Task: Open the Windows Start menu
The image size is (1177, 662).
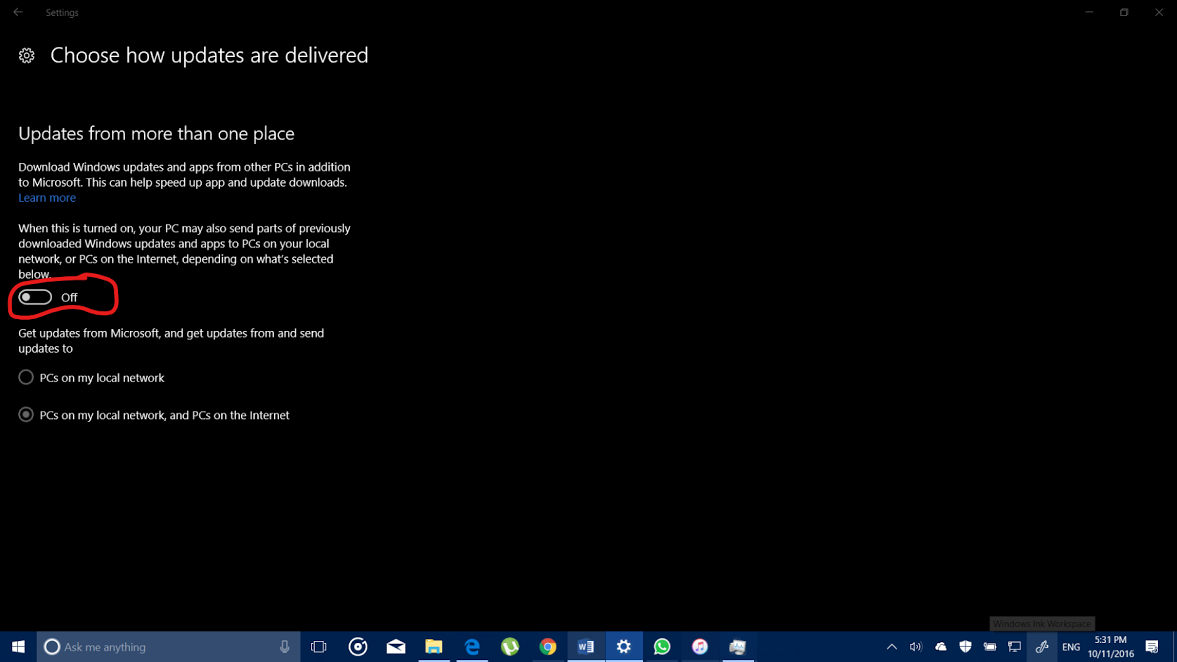Action: pos(18,647)
